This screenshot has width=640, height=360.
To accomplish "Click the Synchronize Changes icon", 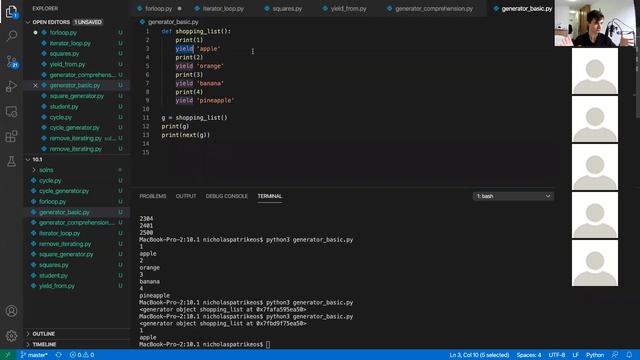I will pyautogui.click(x=59, y=355).
